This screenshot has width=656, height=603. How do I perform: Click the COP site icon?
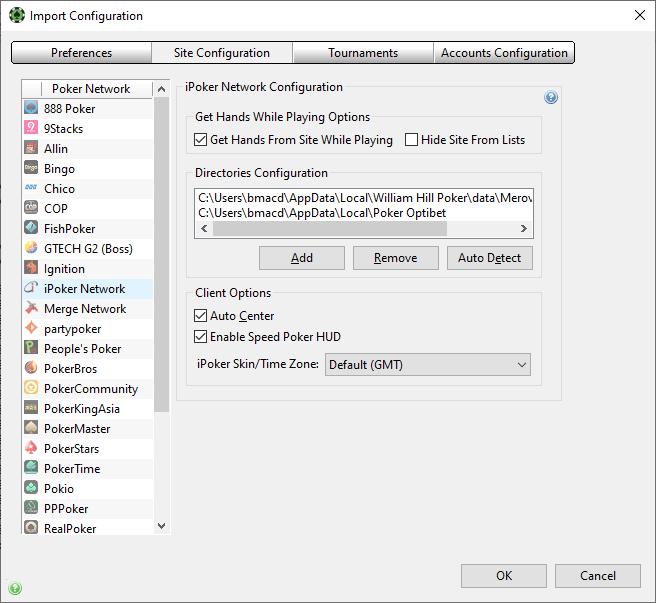click(31, 208)
